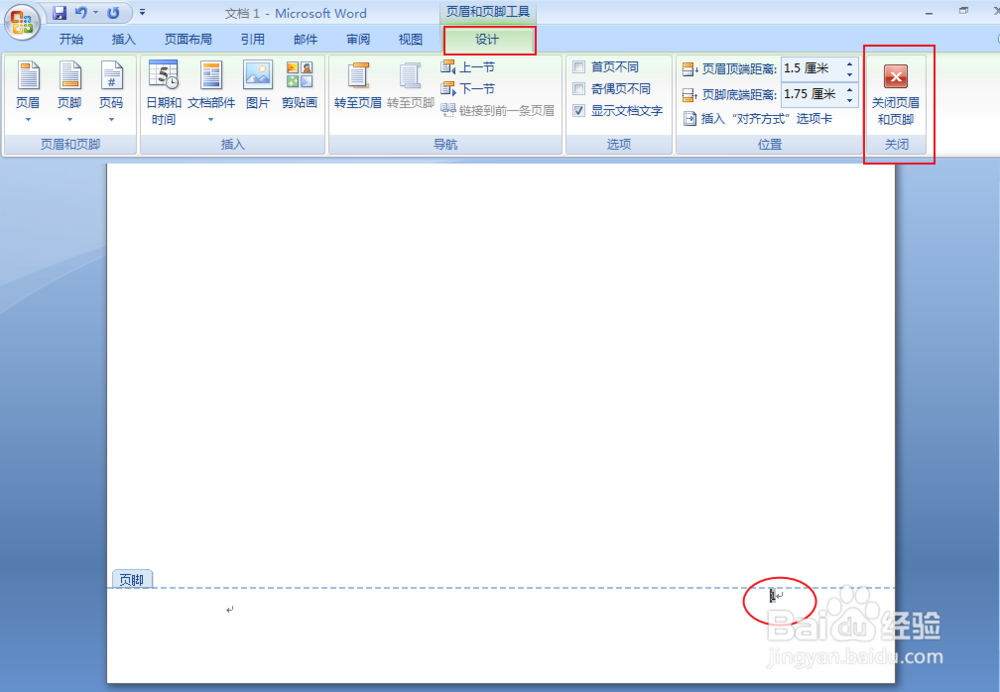Click 关闭页眉和页脚 to close footer editing
Image resolution: width=1000 pixels, height=692 pixels.
[896, 90]
